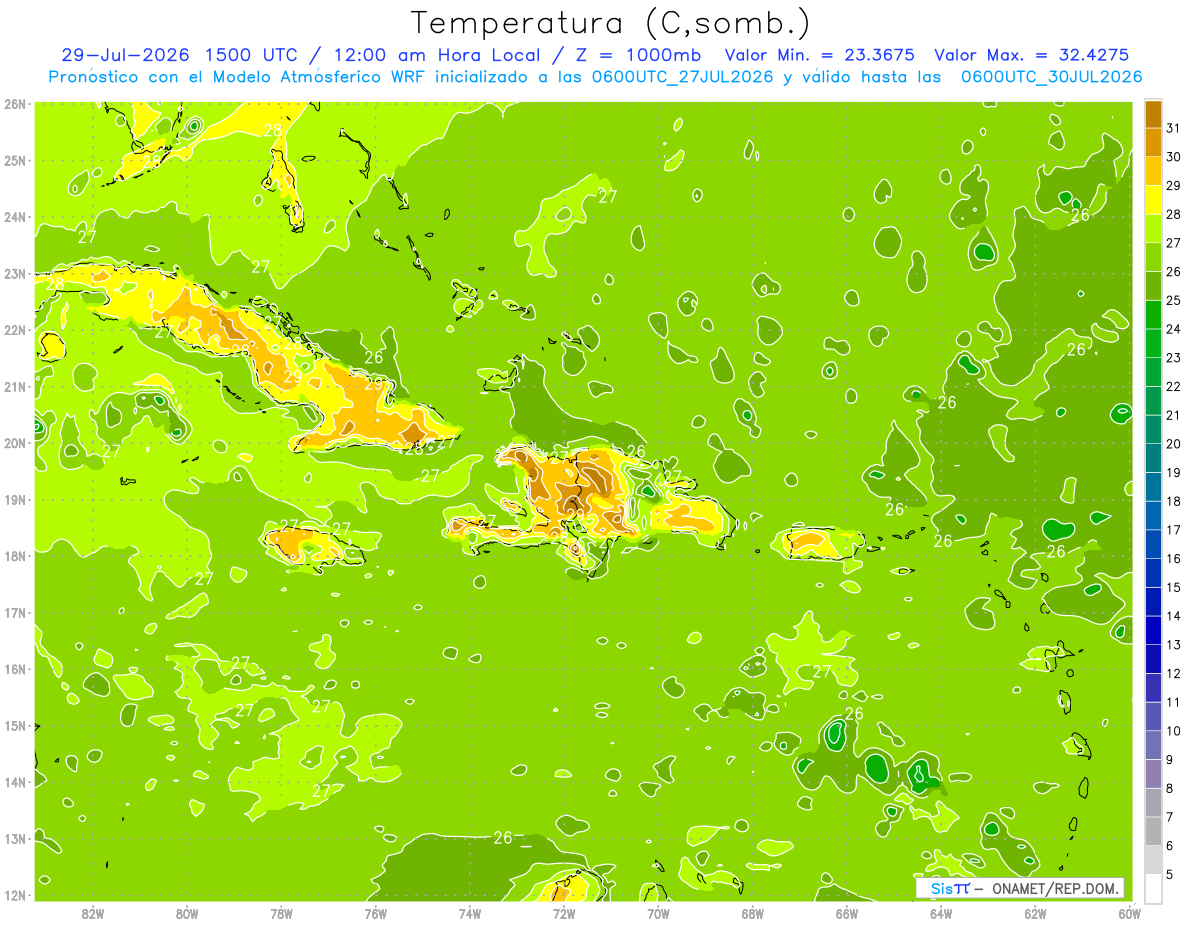Click the "72W" longitude axis label
The image size is (1200, 927).
(x=564, y=914)
